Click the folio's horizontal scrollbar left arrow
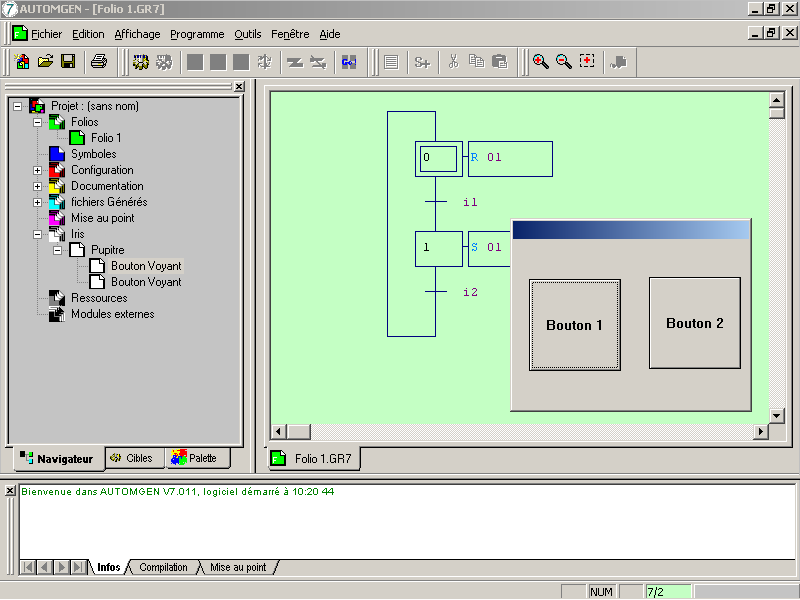The image size is (800, 600). coord(279,431)
